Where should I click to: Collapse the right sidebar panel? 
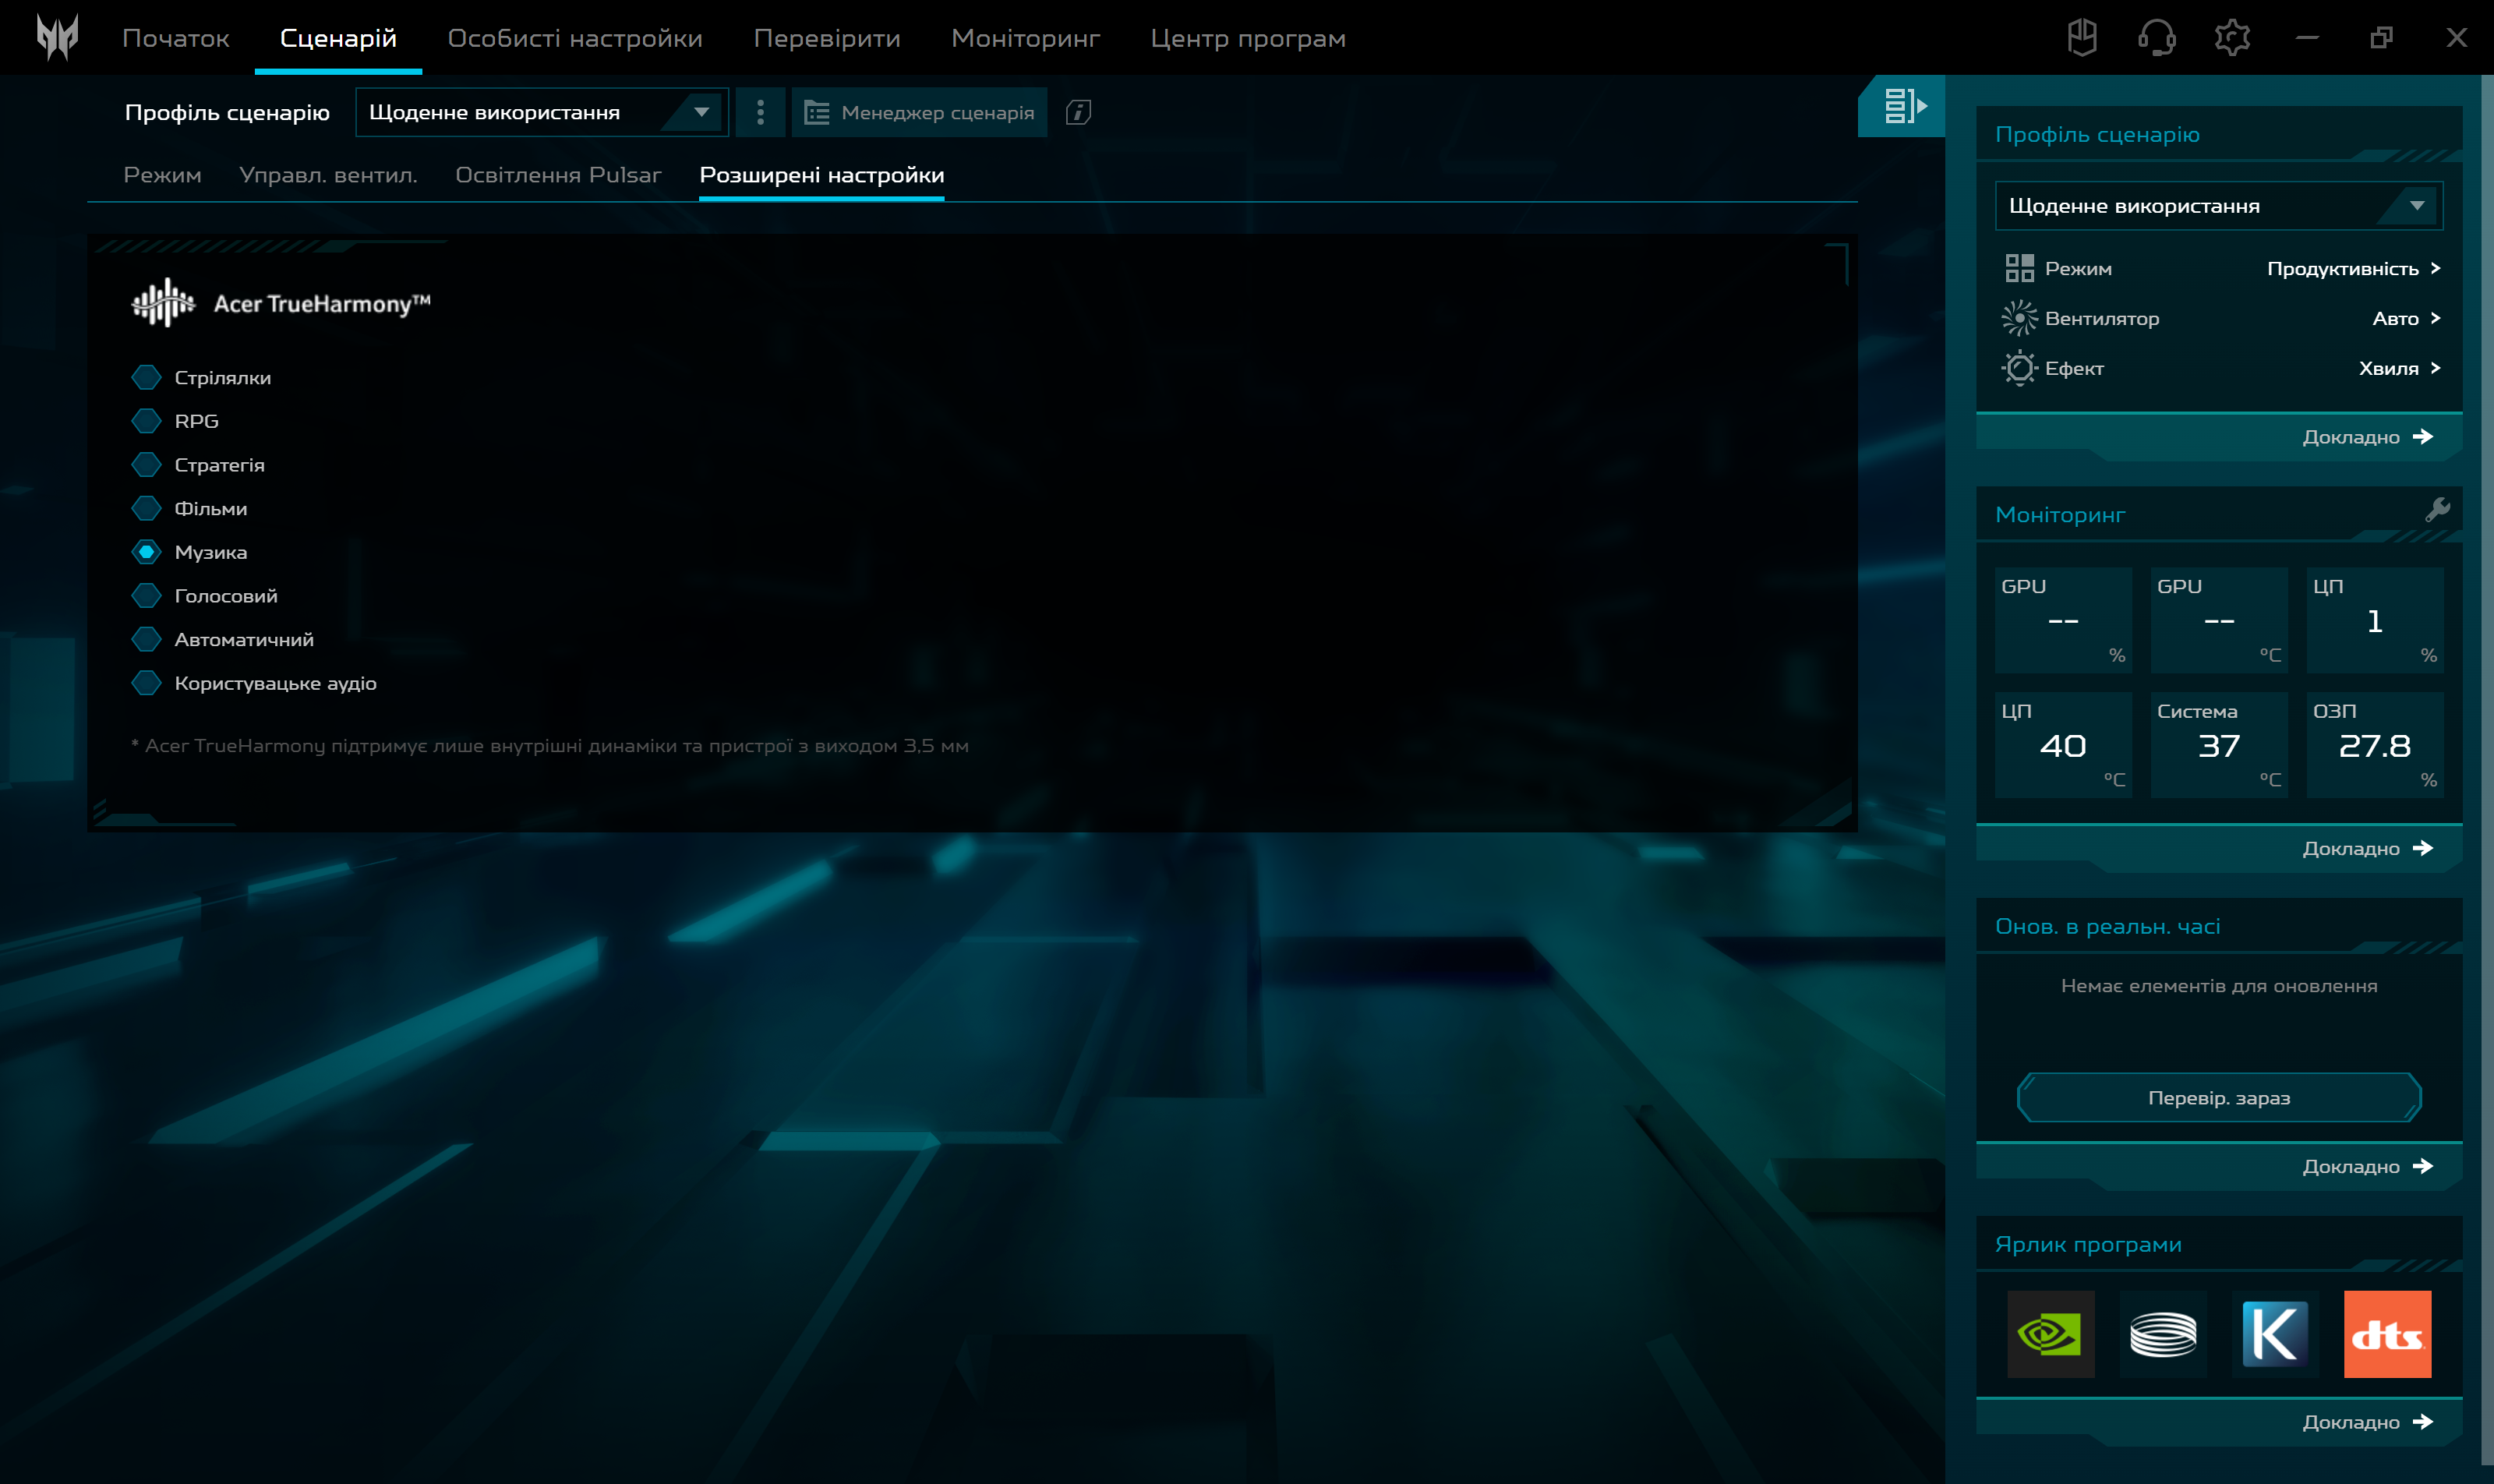(x=1903, y=106)
